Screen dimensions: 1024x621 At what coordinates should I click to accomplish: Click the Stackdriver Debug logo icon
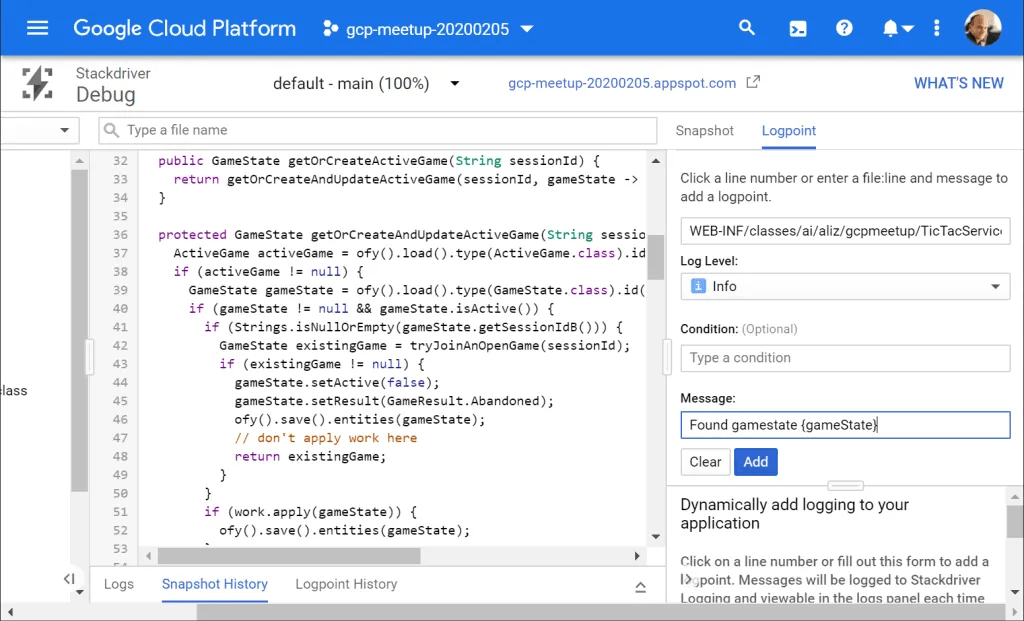point(38,84)
